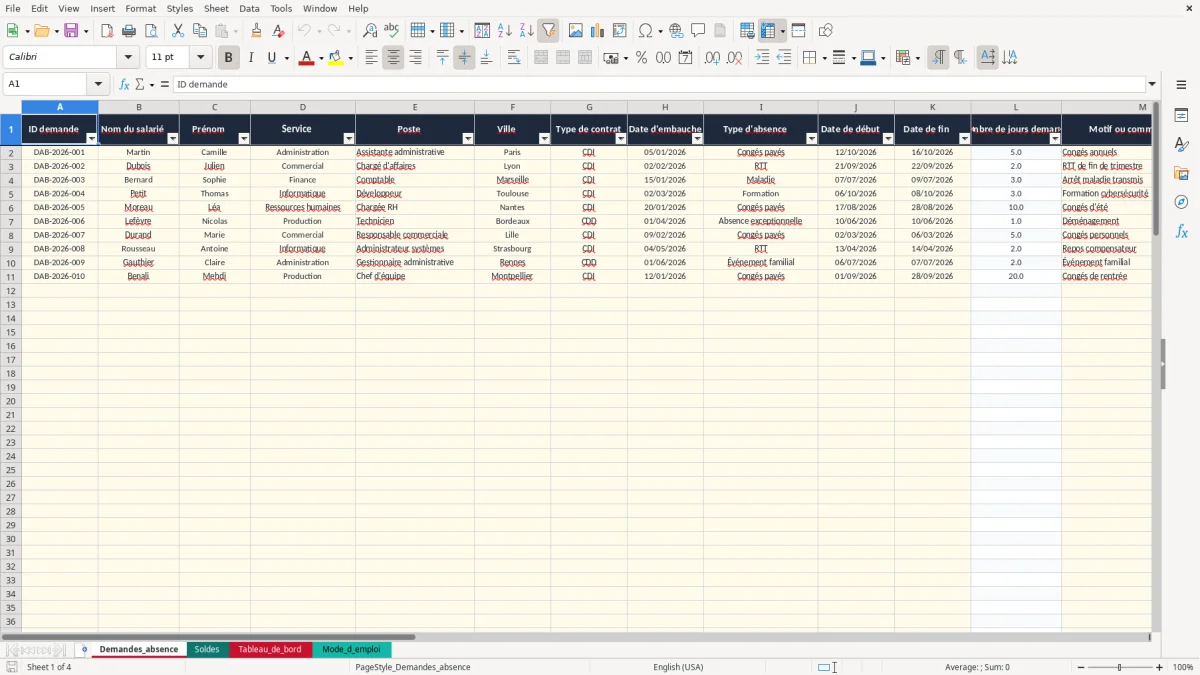Toggle Freeze Rows and Columns

768,31
